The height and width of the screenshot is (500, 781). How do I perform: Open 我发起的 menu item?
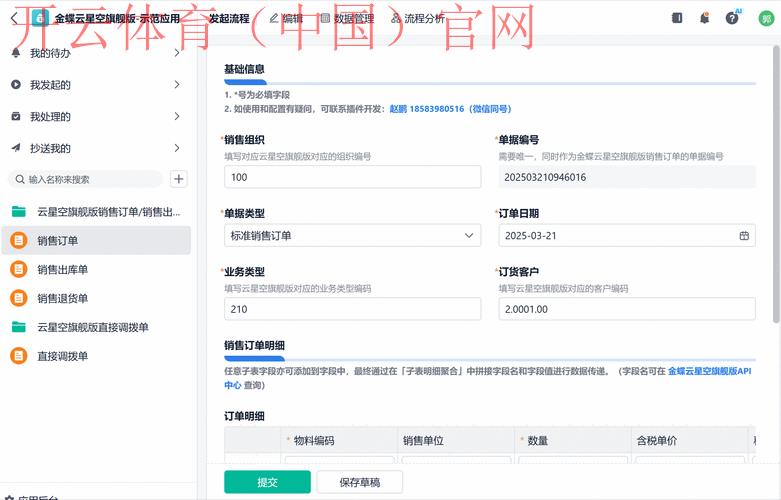pyautogui.click(x=96, y=85)
